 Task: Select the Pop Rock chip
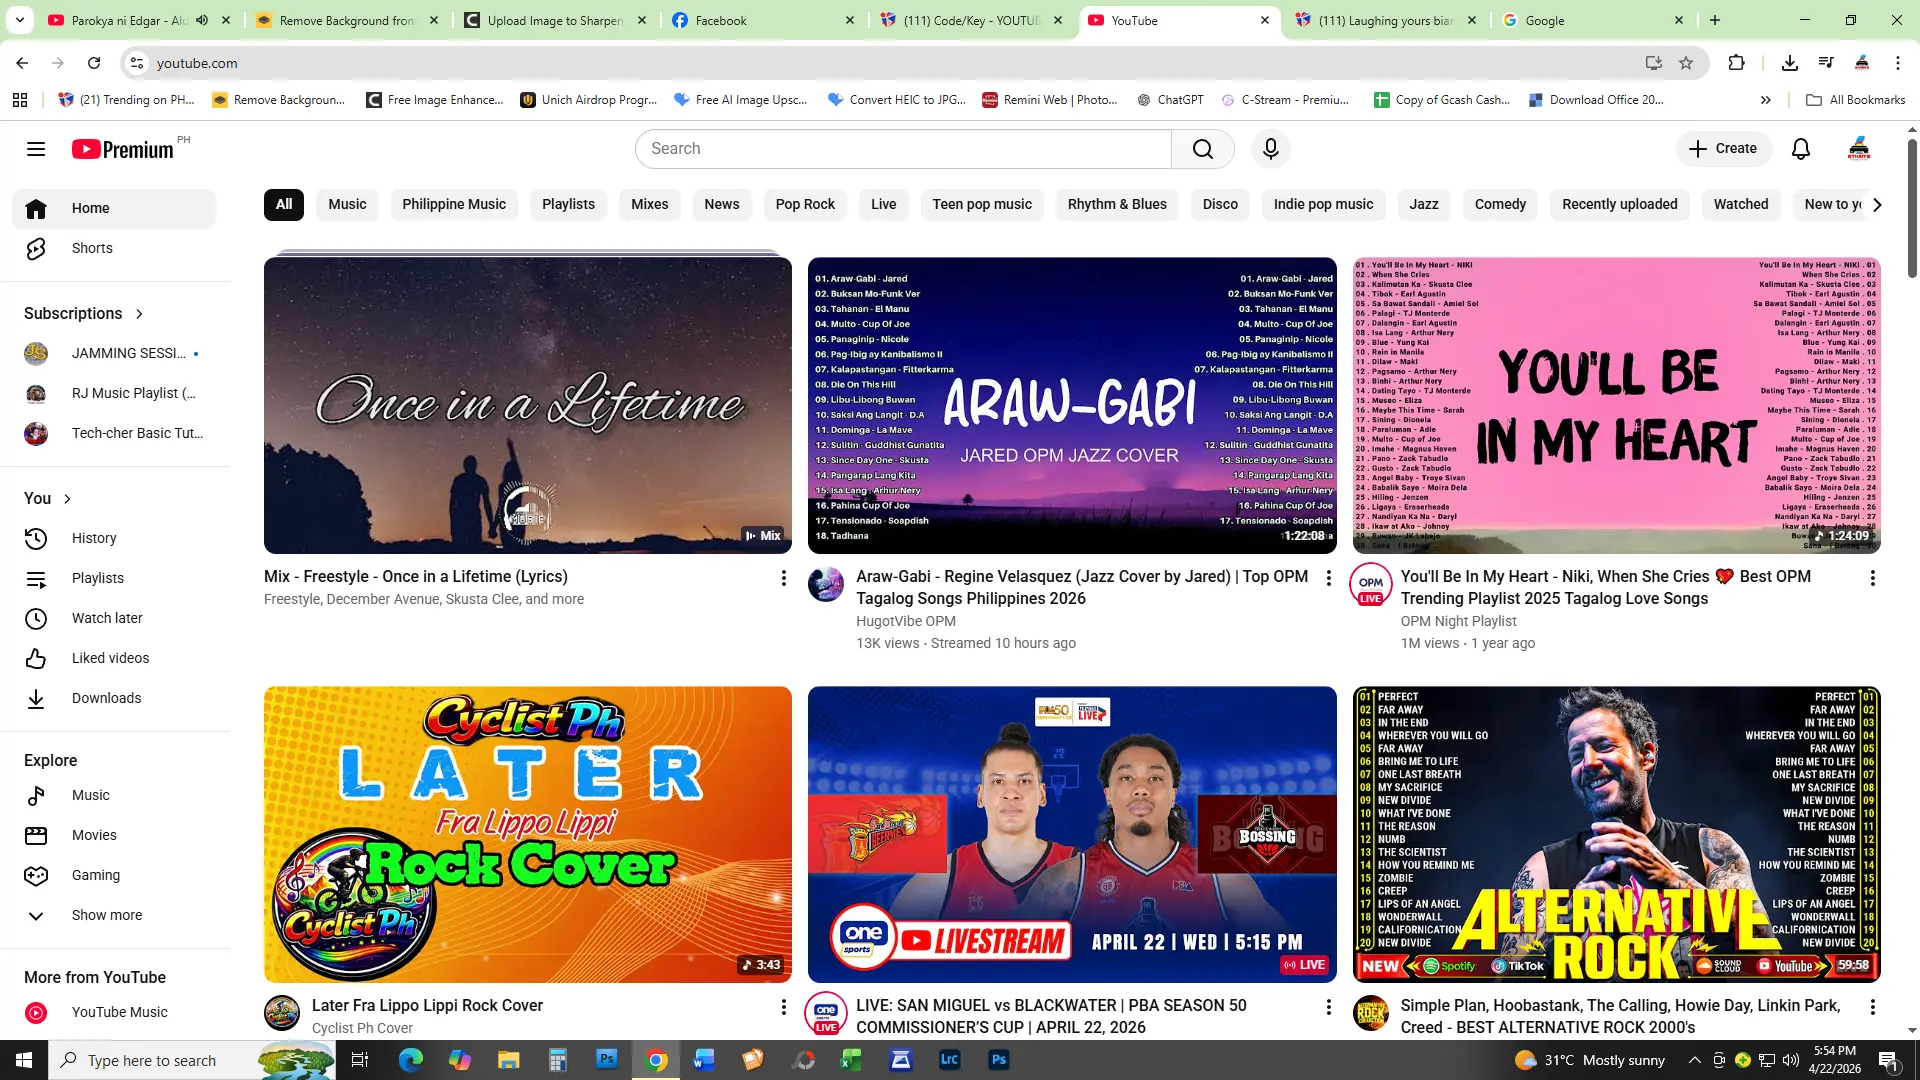(x=805, y=204)
